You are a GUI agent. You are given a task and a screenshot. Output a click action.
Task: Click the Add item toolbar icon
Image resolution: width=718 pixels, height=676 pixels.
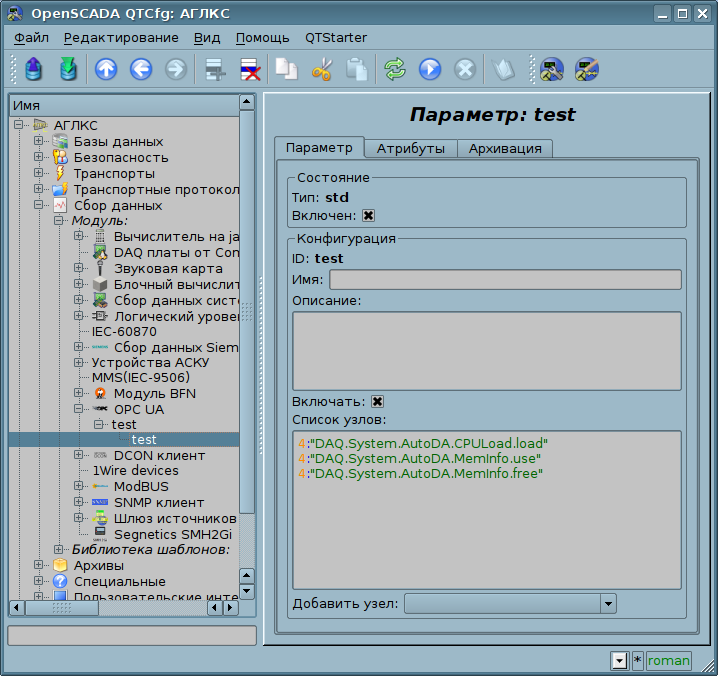click(213, 69)
